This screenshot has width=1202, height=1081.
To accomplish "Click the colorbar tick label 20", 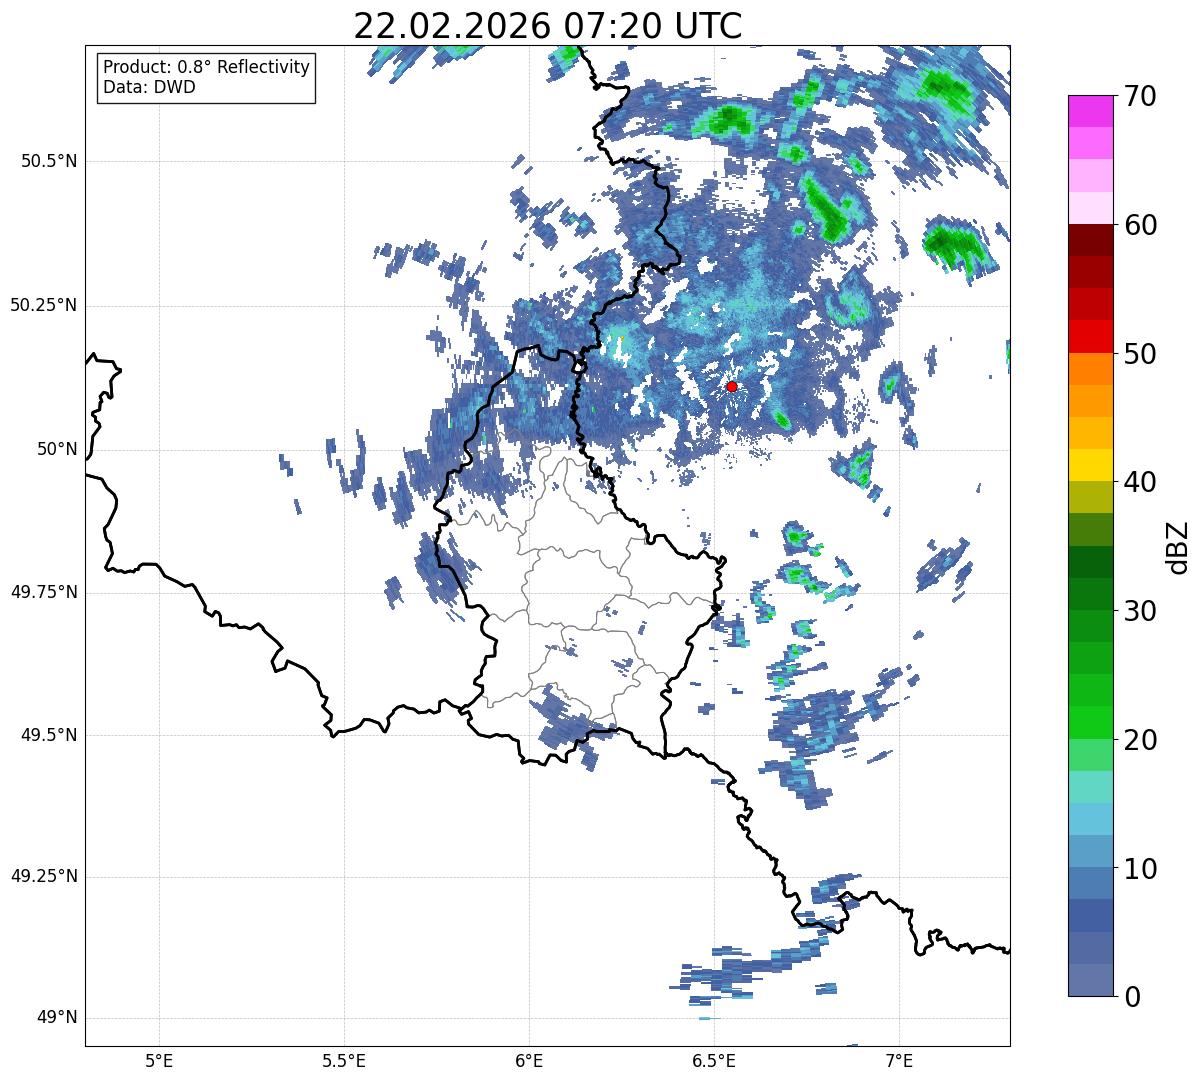I will pyautogui.click(x=1141, y=740).
